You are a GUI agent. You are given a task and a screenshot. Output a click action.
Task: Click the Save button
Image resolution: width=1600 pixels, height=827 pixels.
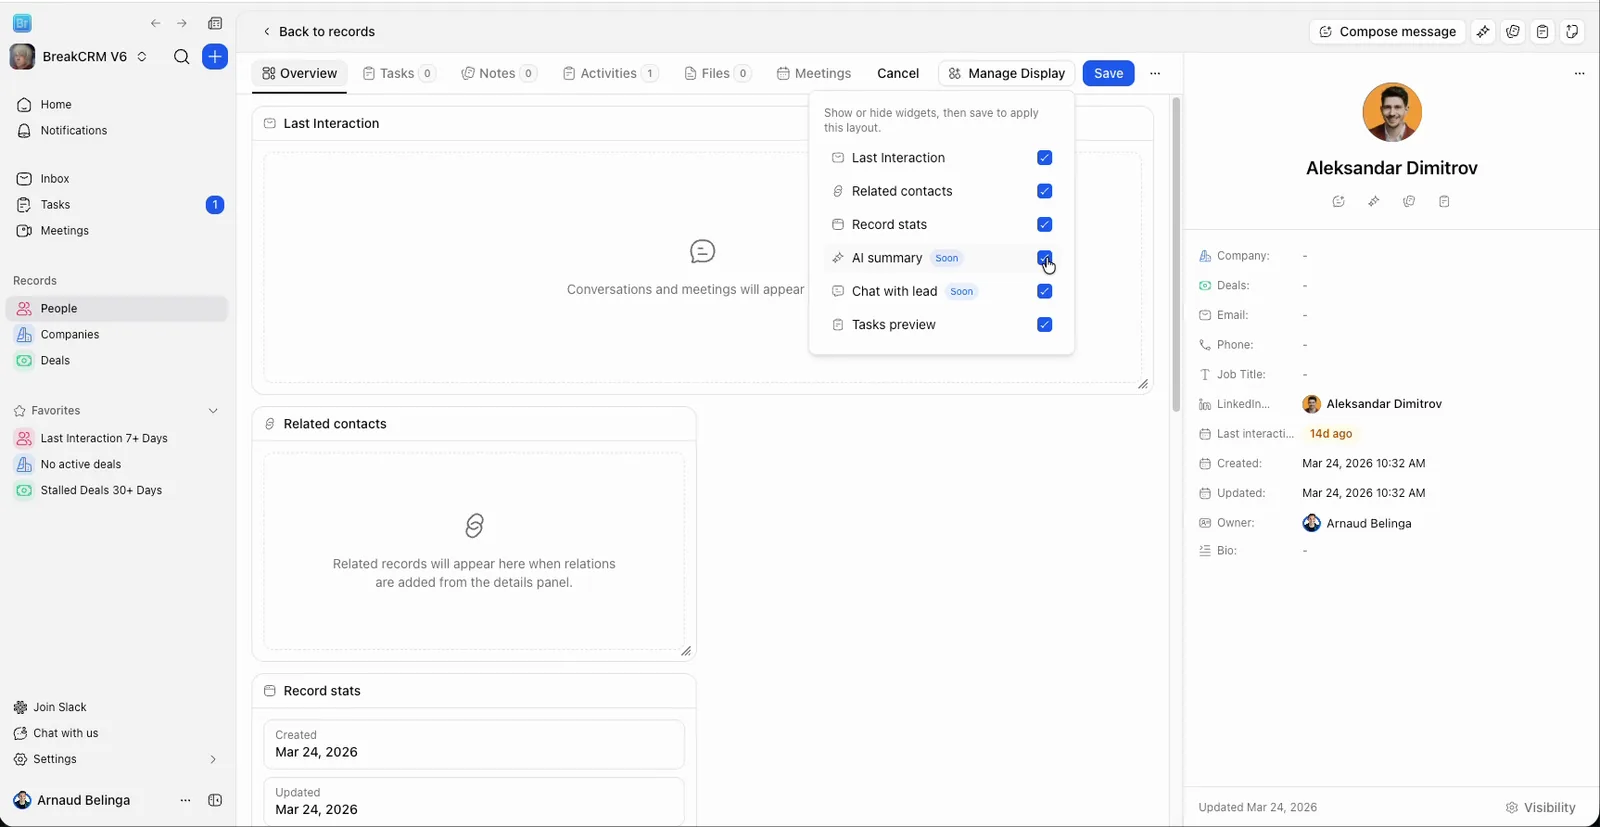1108,73
